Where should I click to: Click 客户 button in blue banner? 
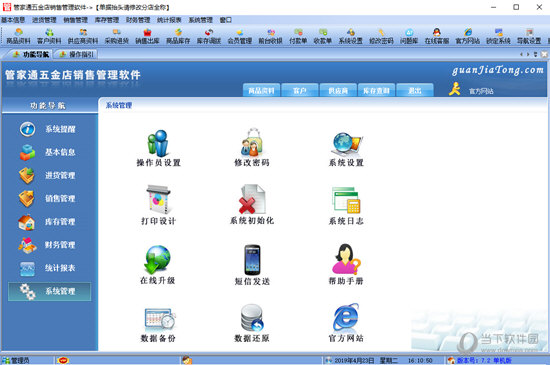300,90
